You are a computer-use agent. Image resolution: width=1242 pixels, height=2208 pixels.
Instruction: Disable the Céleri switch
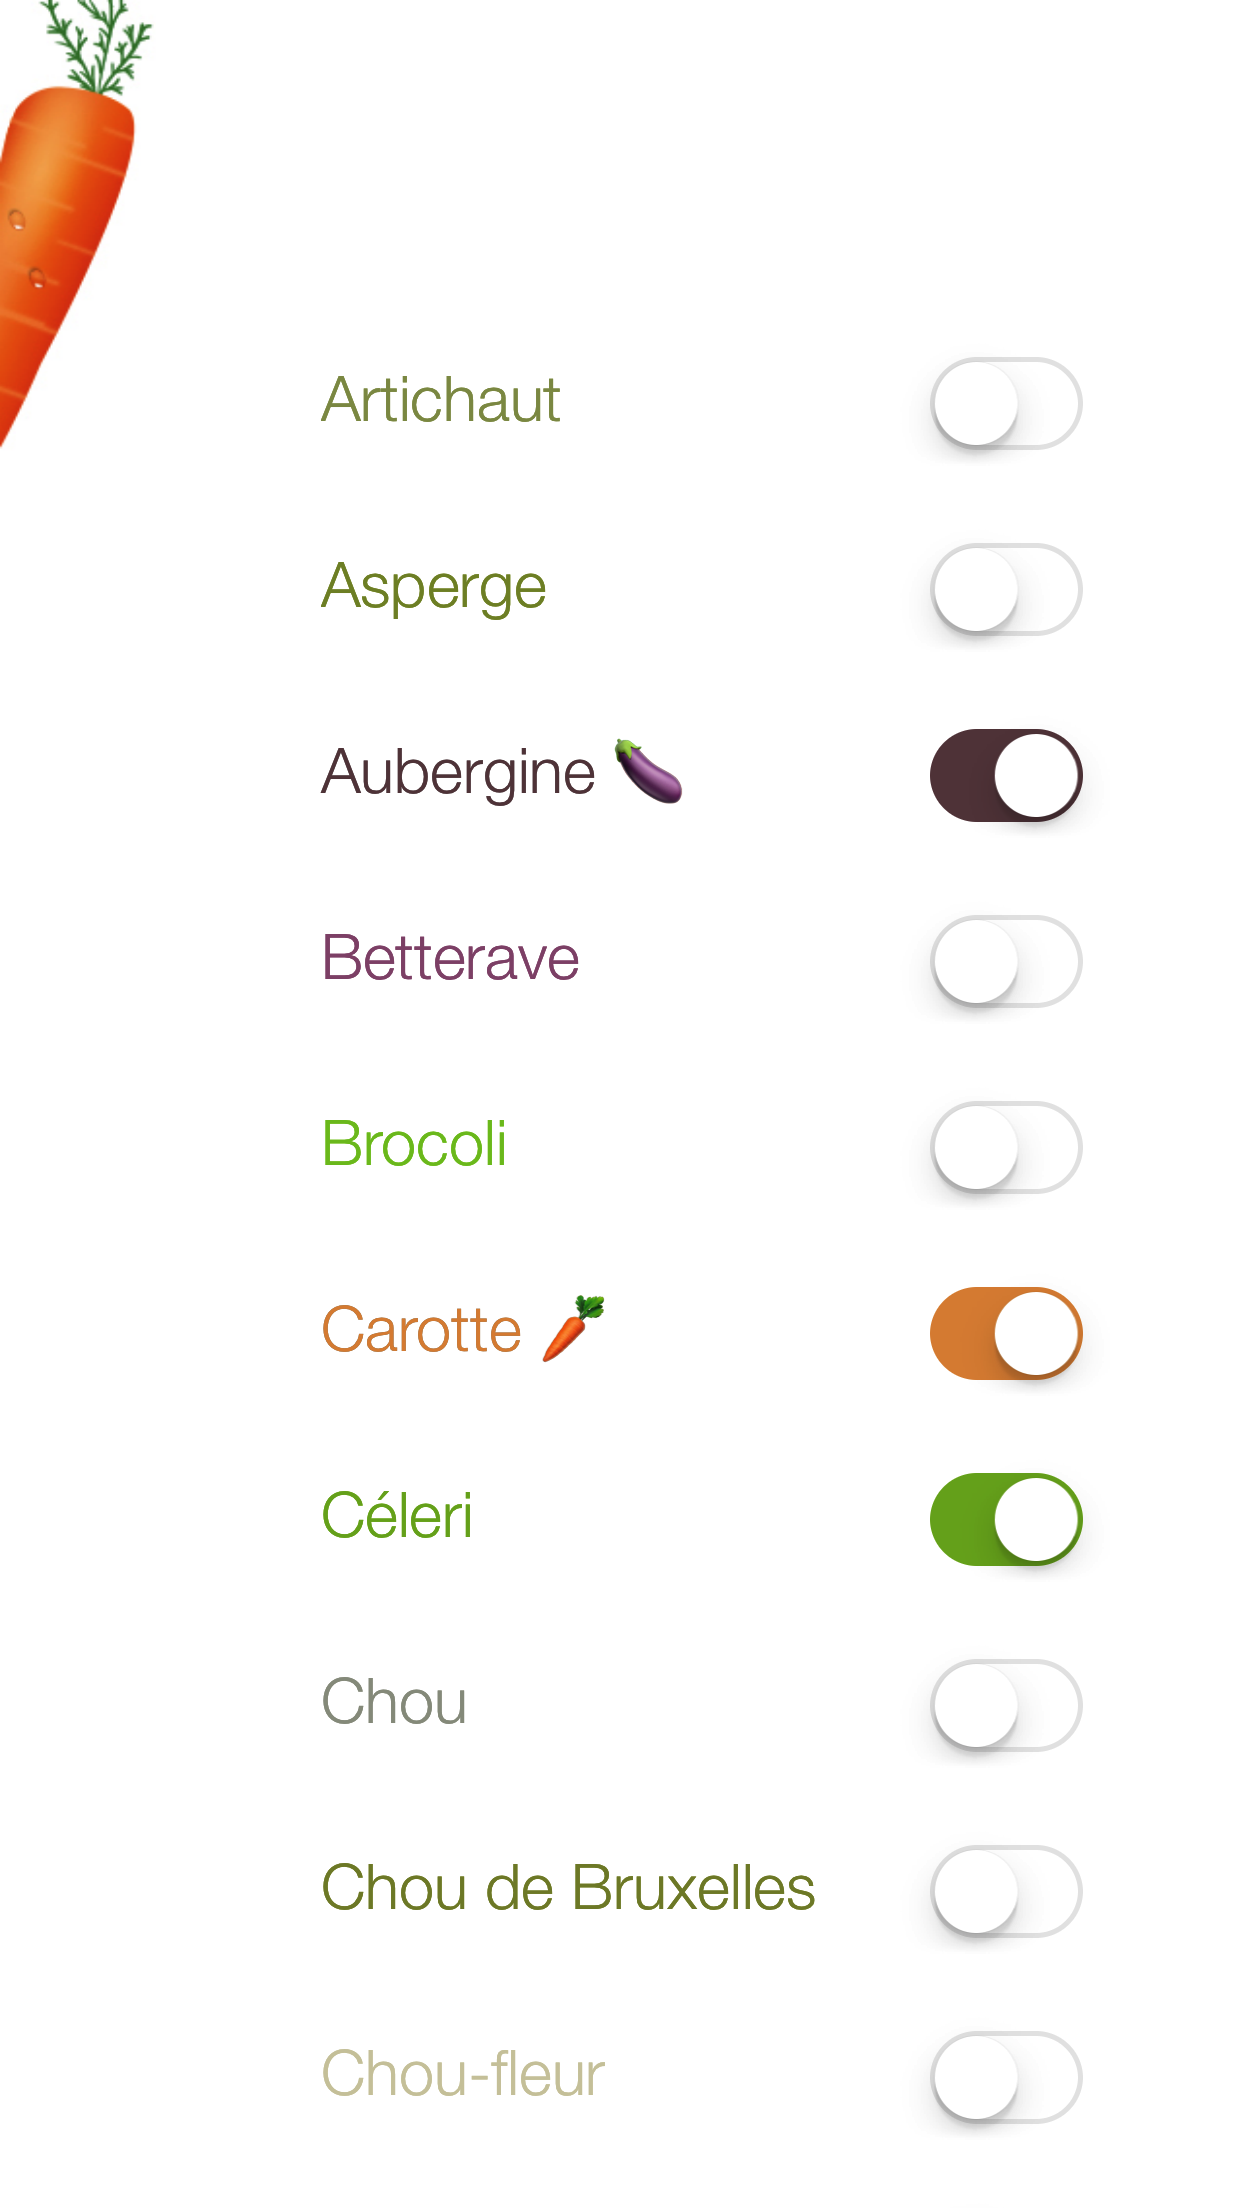pyautogui.click(x=1005, y=1519)
